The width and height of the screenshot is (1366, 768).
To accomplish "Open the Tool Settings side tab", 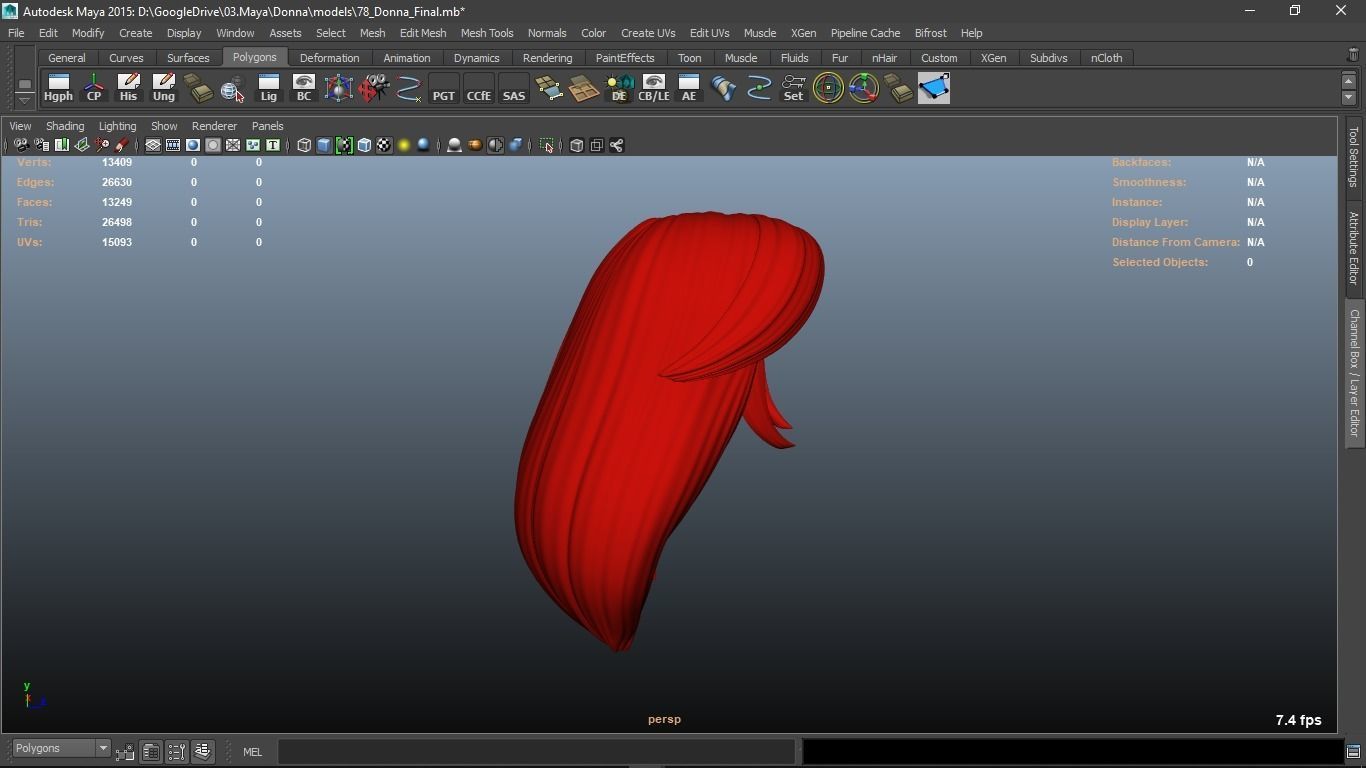I will click(1354, 156).
